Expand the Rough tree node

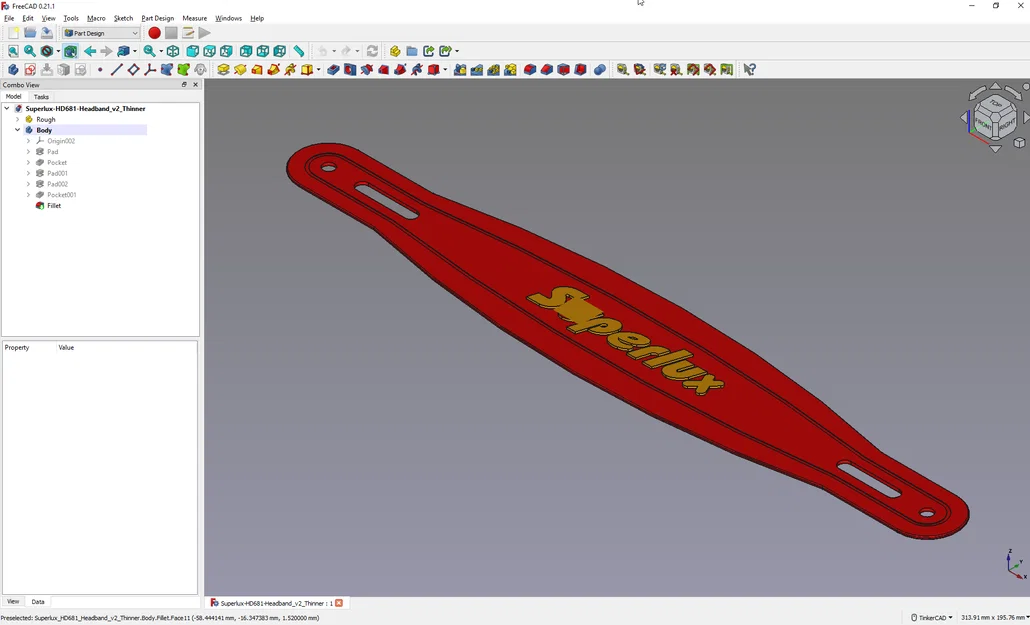coord(18,120)
